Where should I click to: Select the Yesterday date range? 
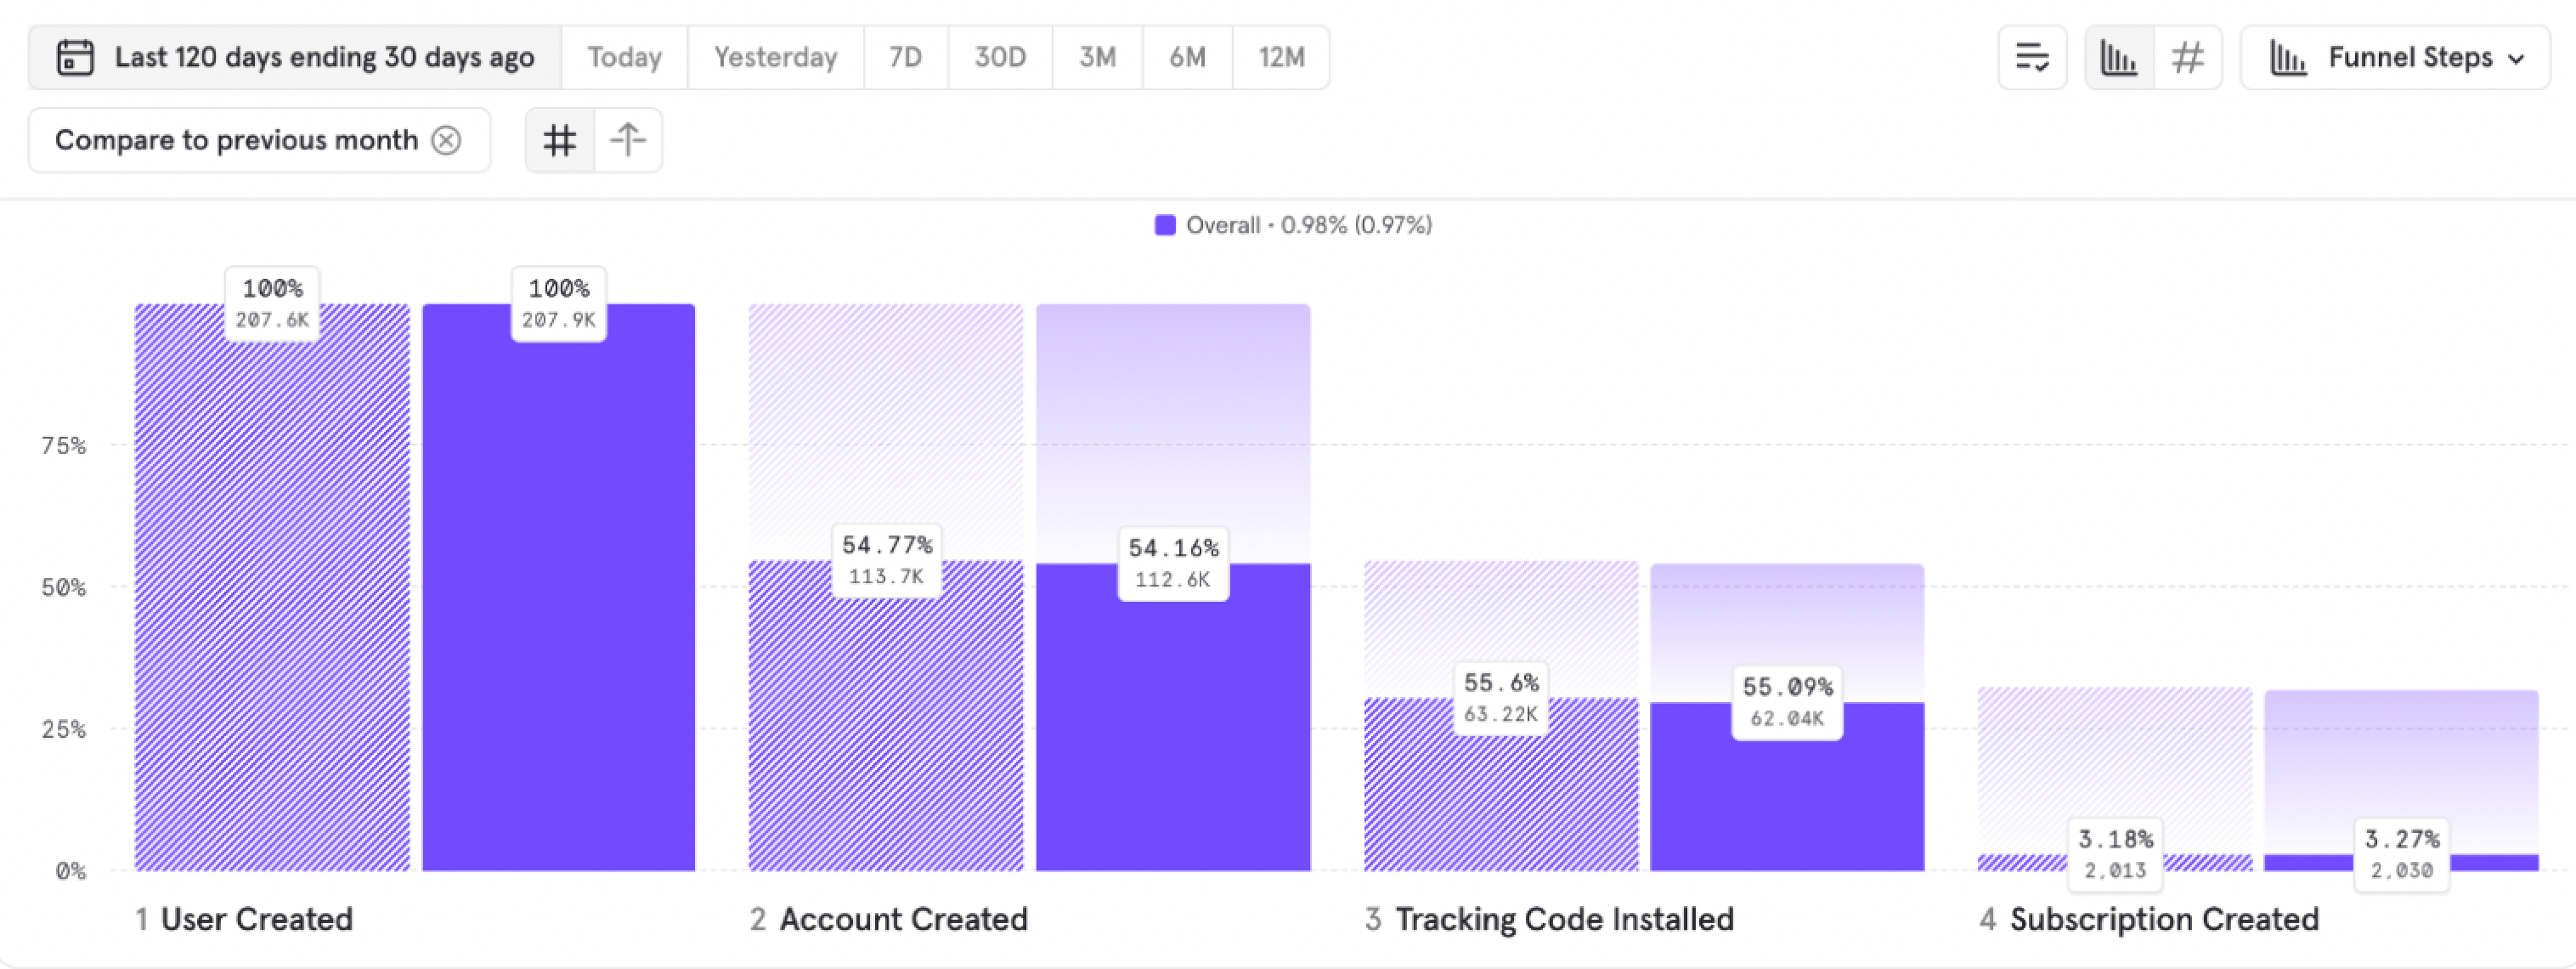coord(776,57)
